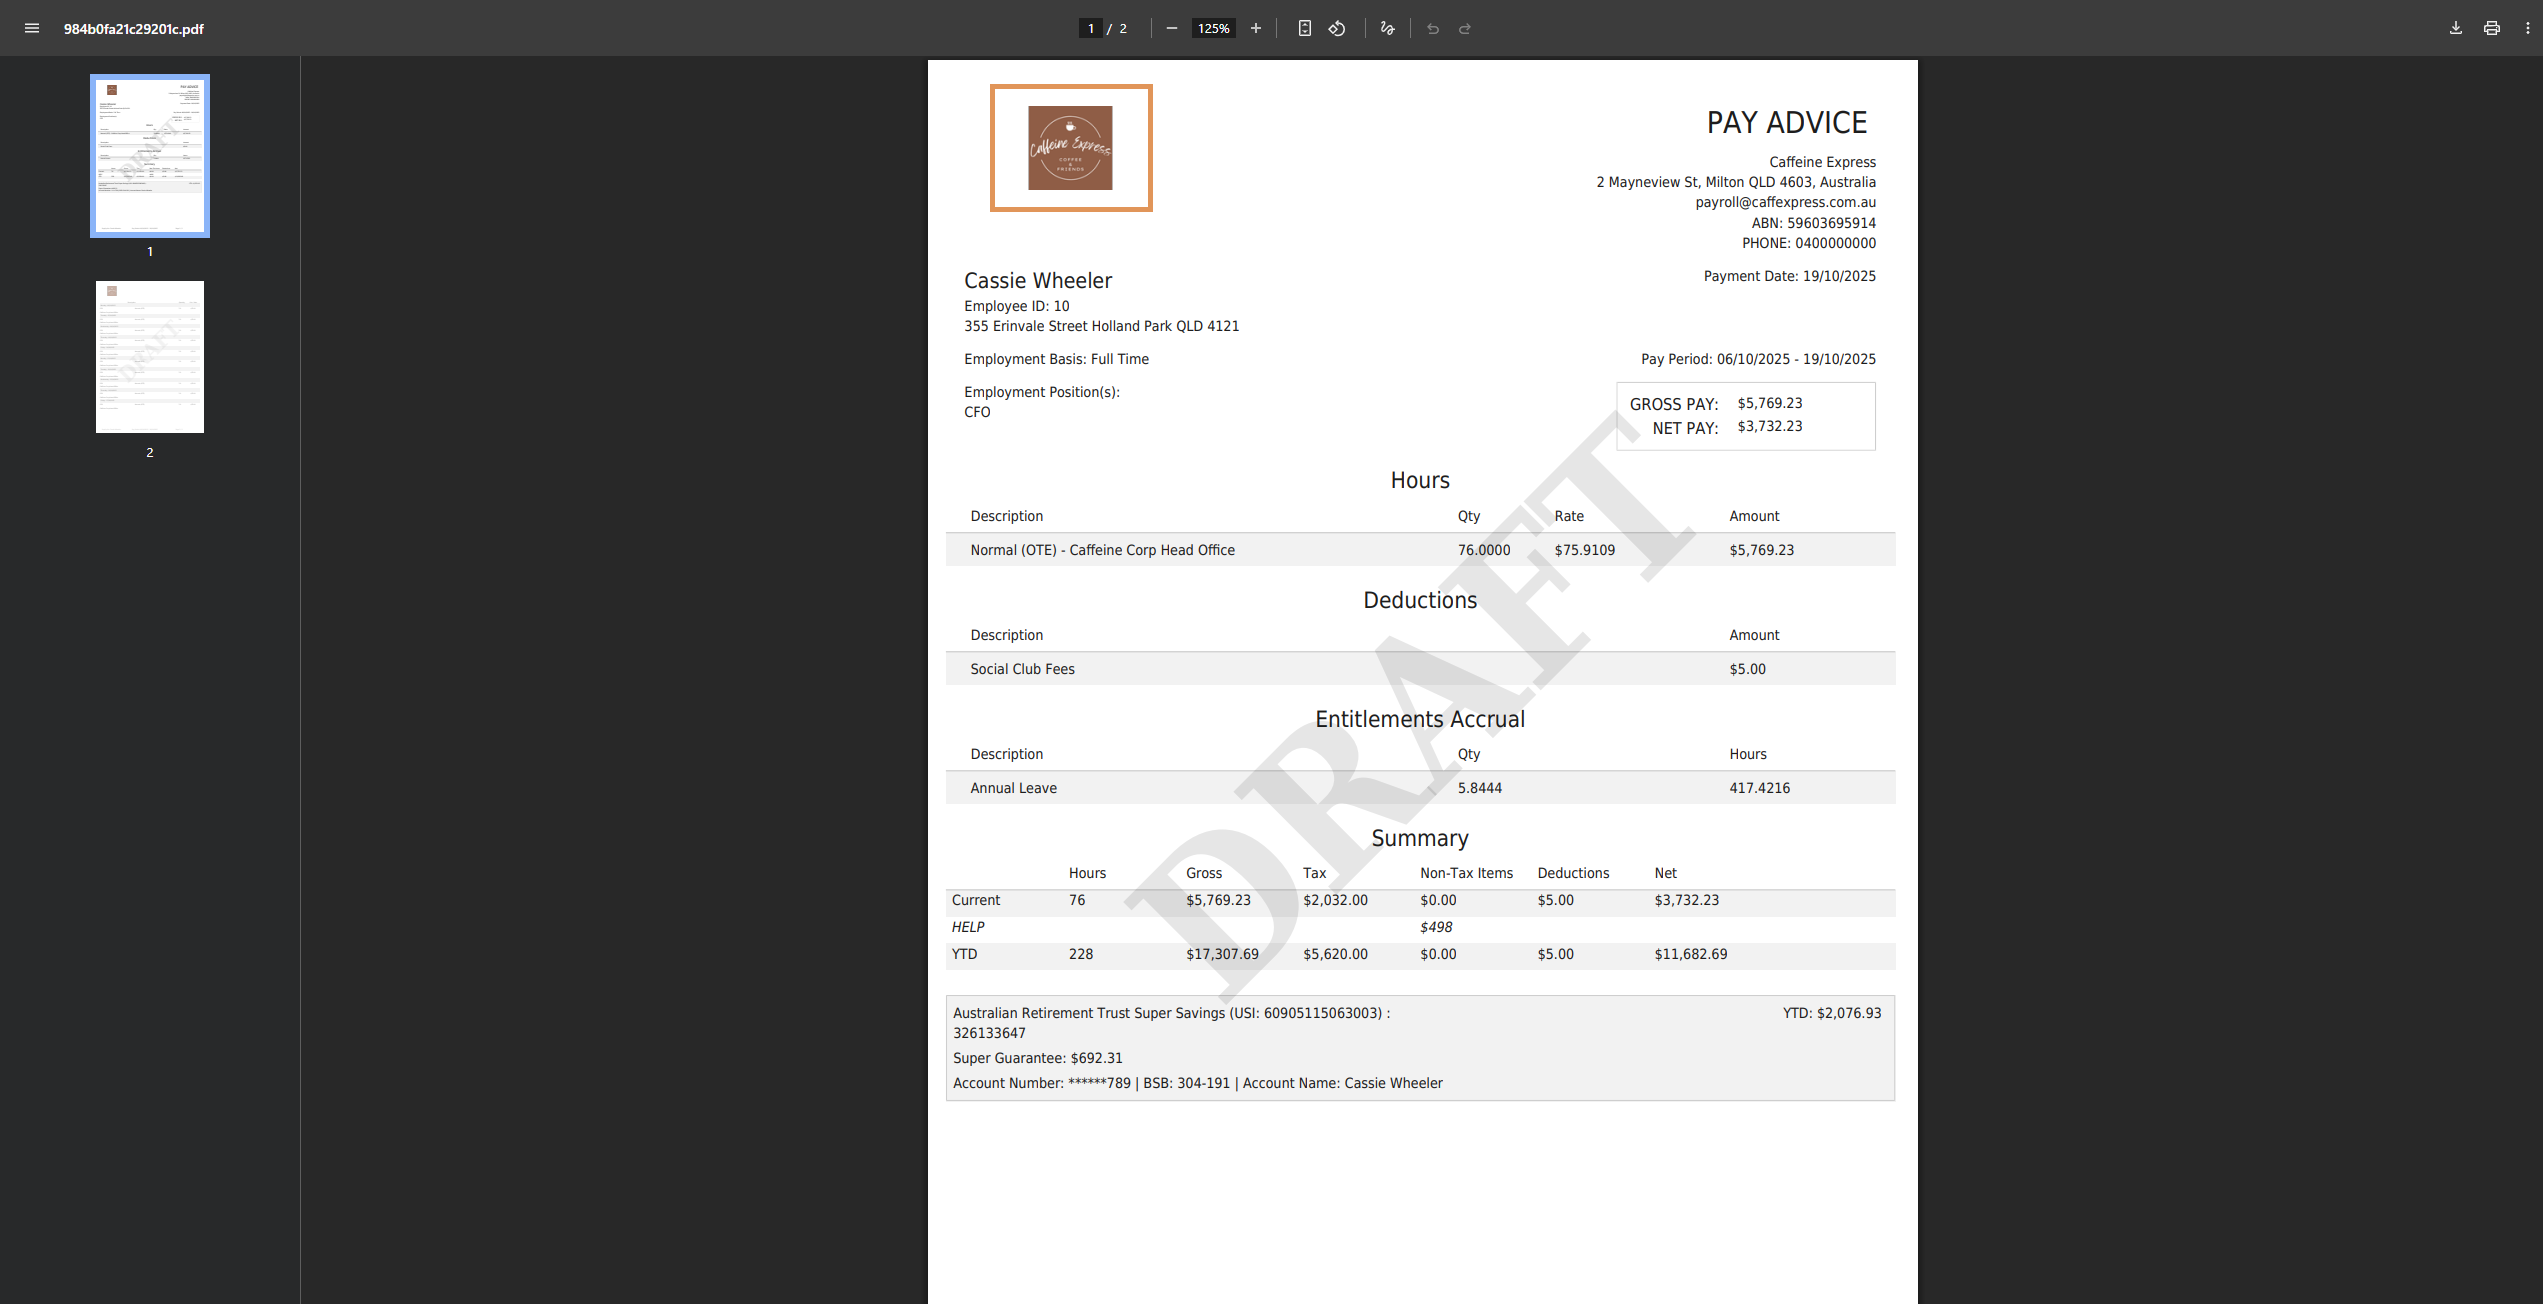Click the PAY ADVICE heading
The width and height of the screenshot is (2543, 1304).
1786,123
